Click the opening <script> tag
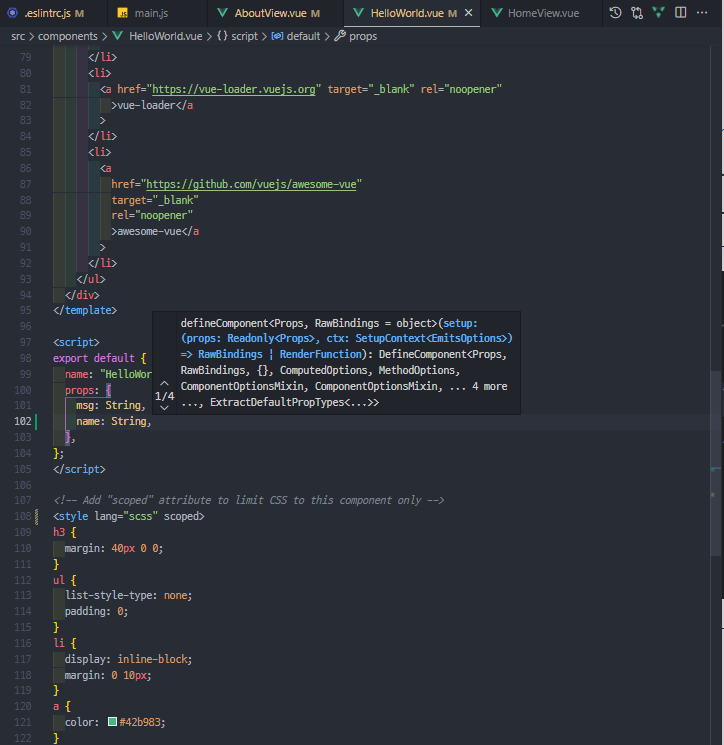The height and width of the screenshot is (745, 724). click(x=76, y=342)
